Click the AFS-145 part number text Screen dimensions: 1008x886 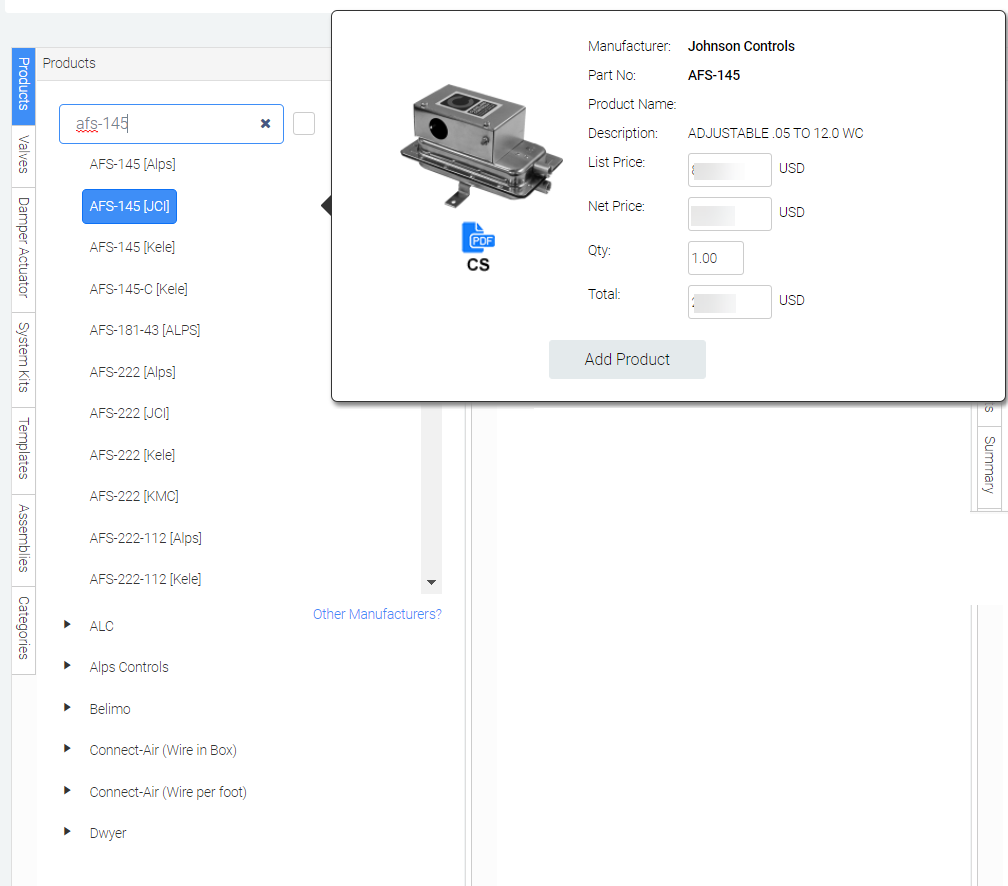(x=714, y=75)
